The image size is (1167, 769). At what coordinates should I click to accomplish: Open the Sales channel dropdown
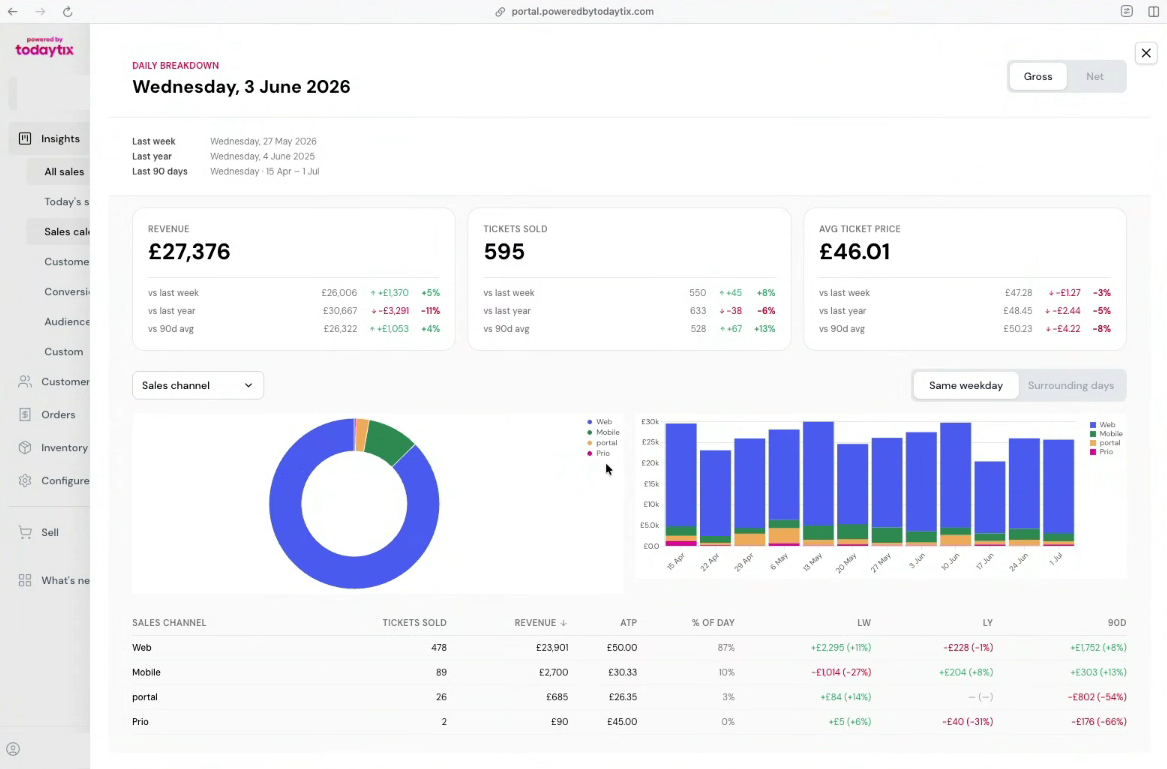(x=198, y=386)
